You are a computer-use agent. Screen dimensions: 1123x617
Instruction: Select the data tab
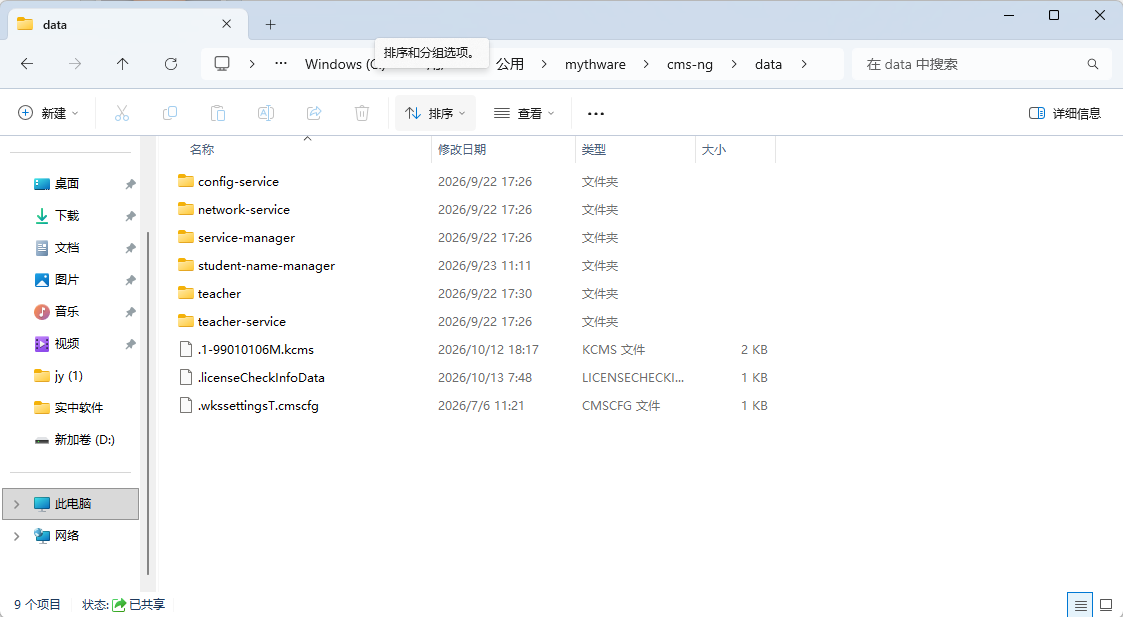[127, 24]
